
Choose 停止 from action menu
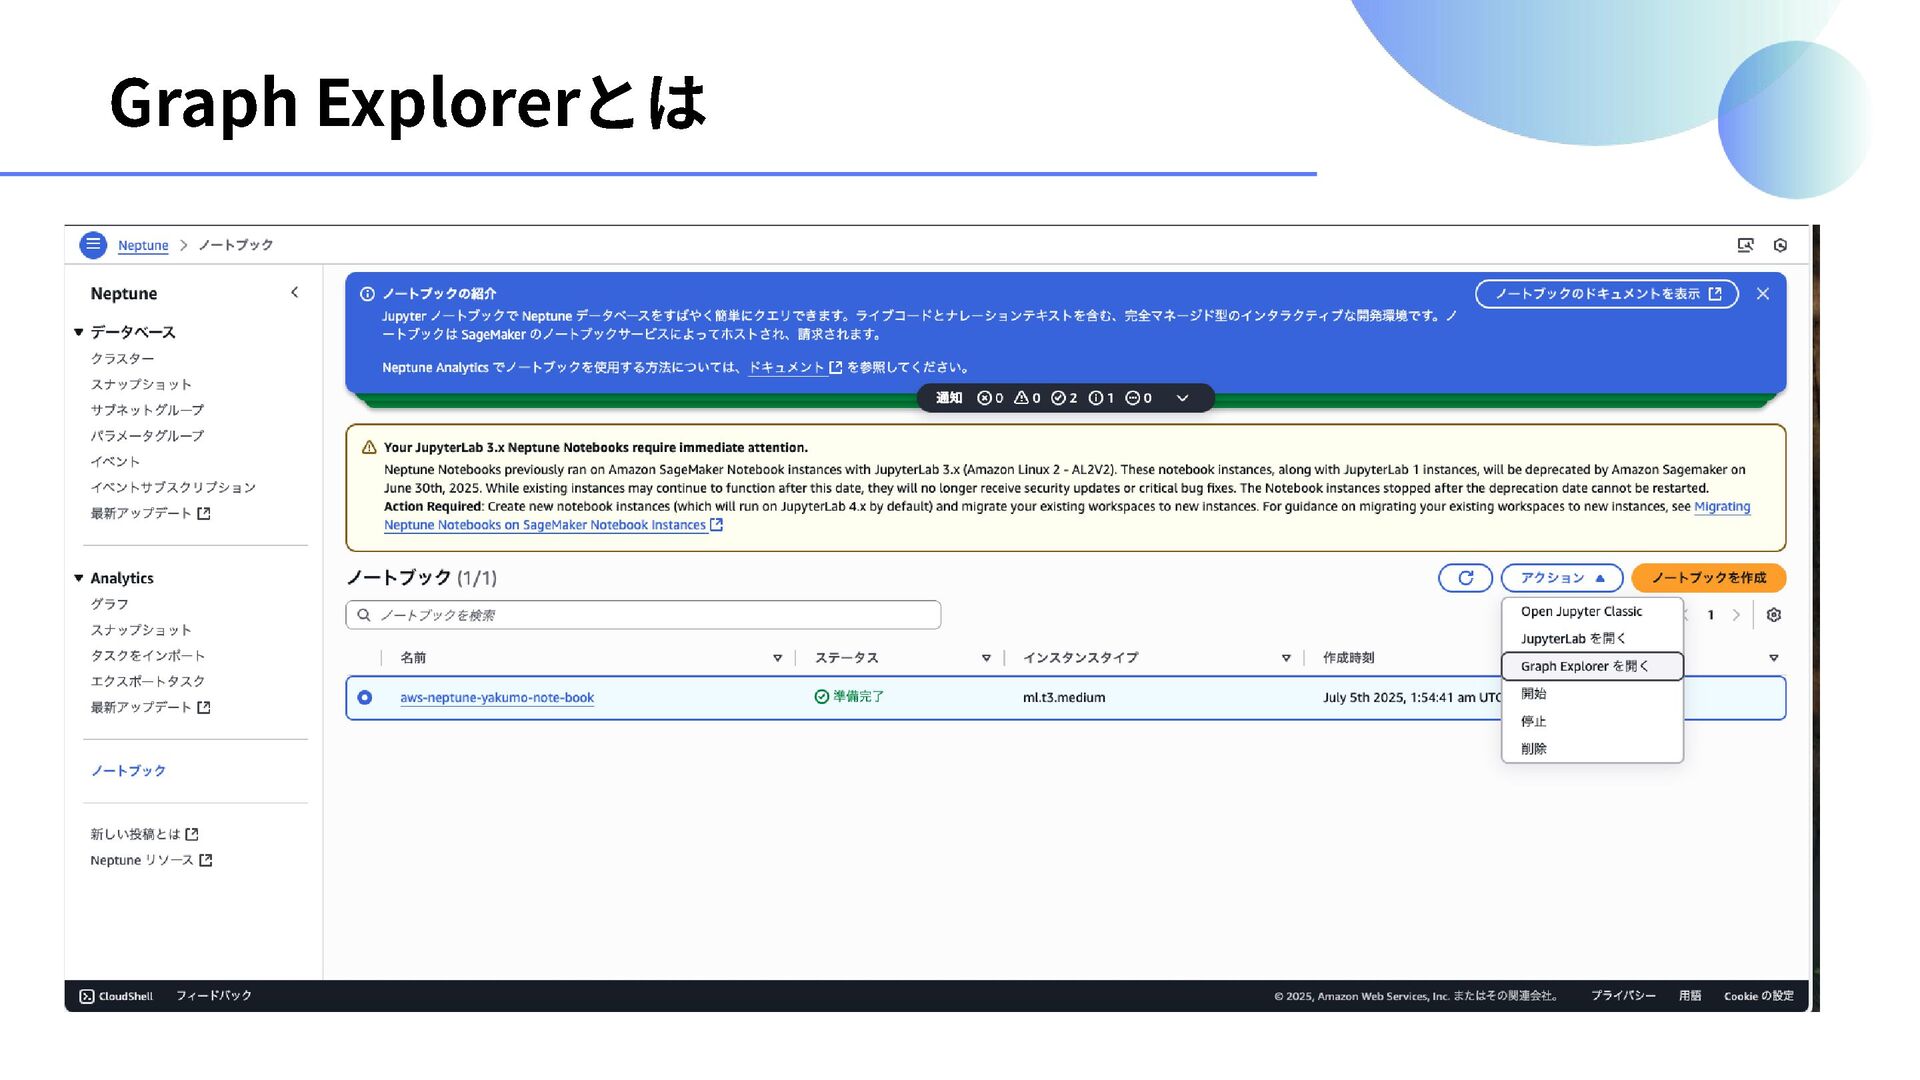1592,721
